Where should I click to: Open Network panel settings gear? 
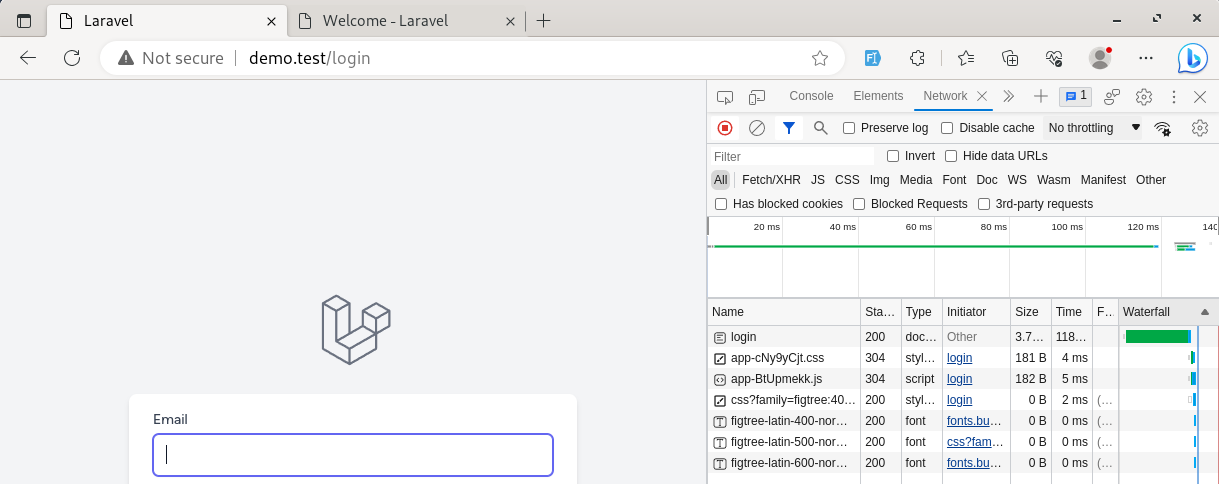[1200, 128]
